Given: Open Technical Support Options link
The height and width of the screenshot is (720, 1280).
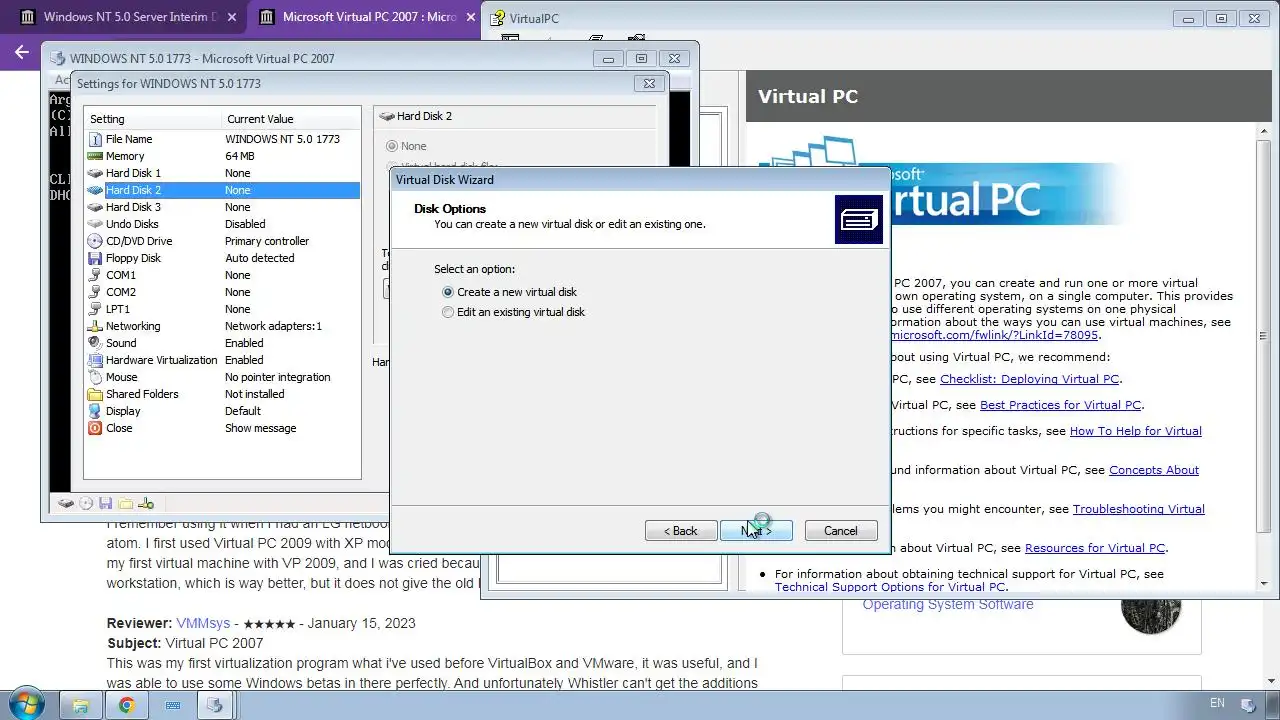Looking at the screenshot, I should [889, 586].
